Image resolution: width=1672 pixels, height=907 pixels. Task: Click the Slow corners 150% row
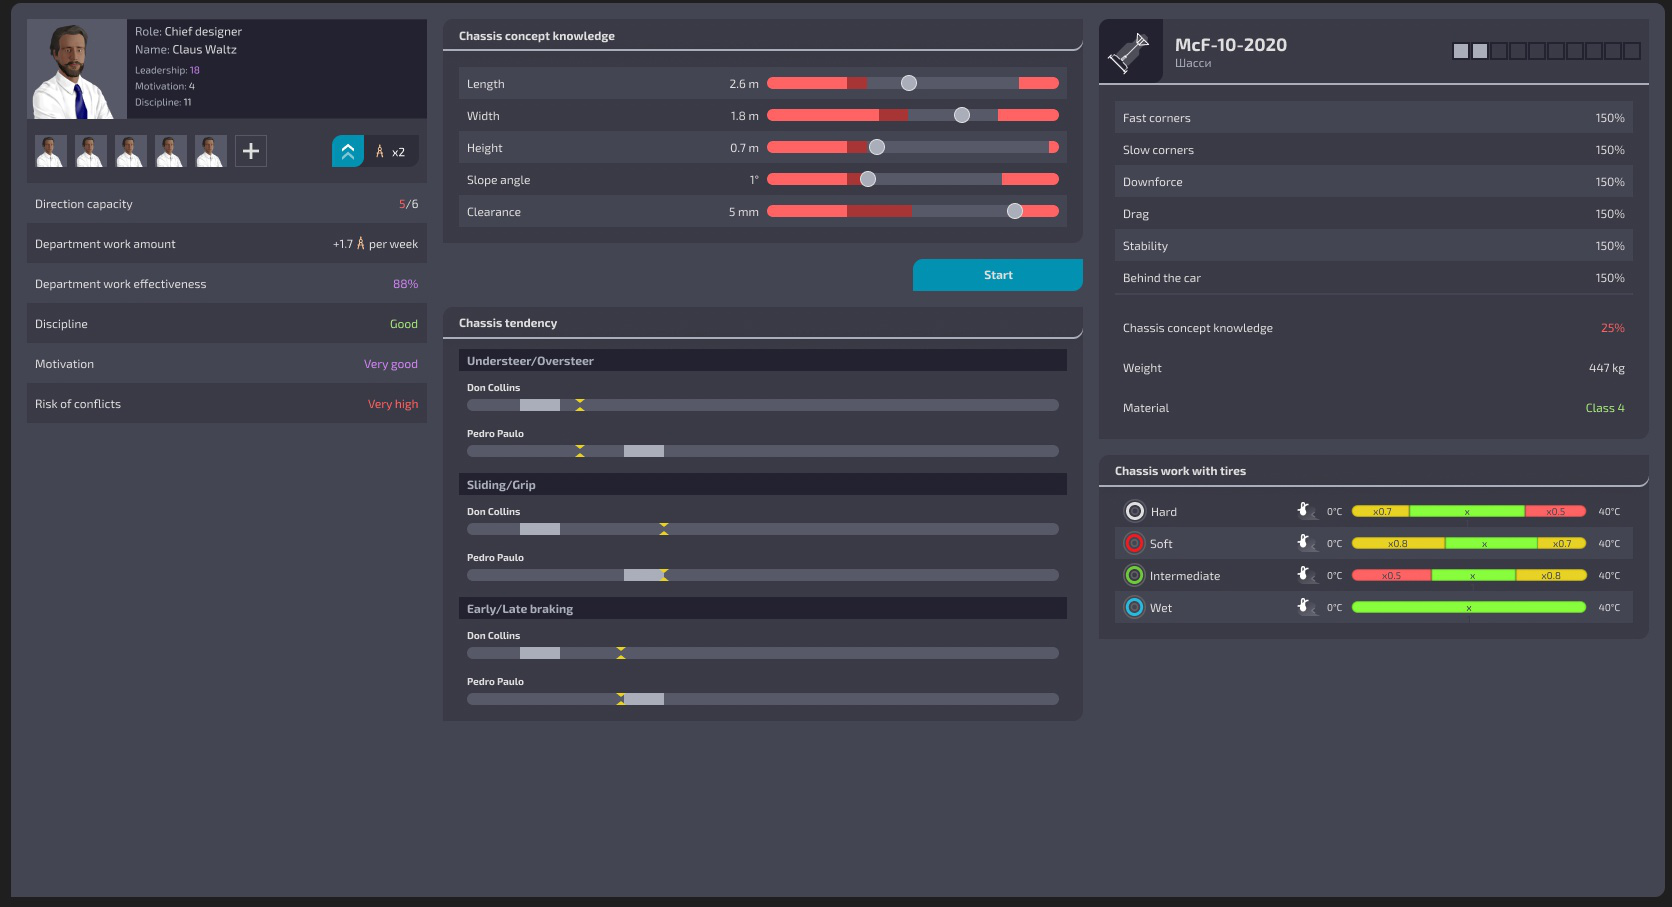pos(1374,149)
